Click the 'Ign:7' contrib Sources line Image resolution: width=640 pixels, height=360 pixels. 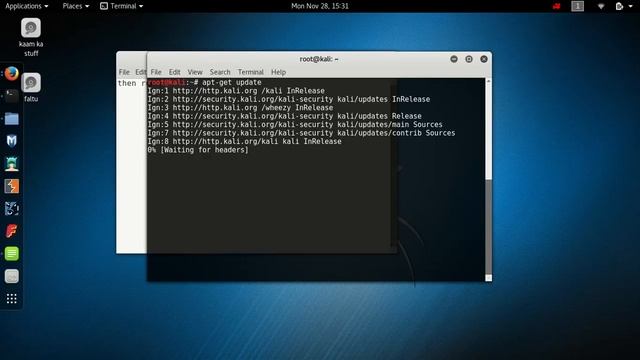click(x=301, y=133)
